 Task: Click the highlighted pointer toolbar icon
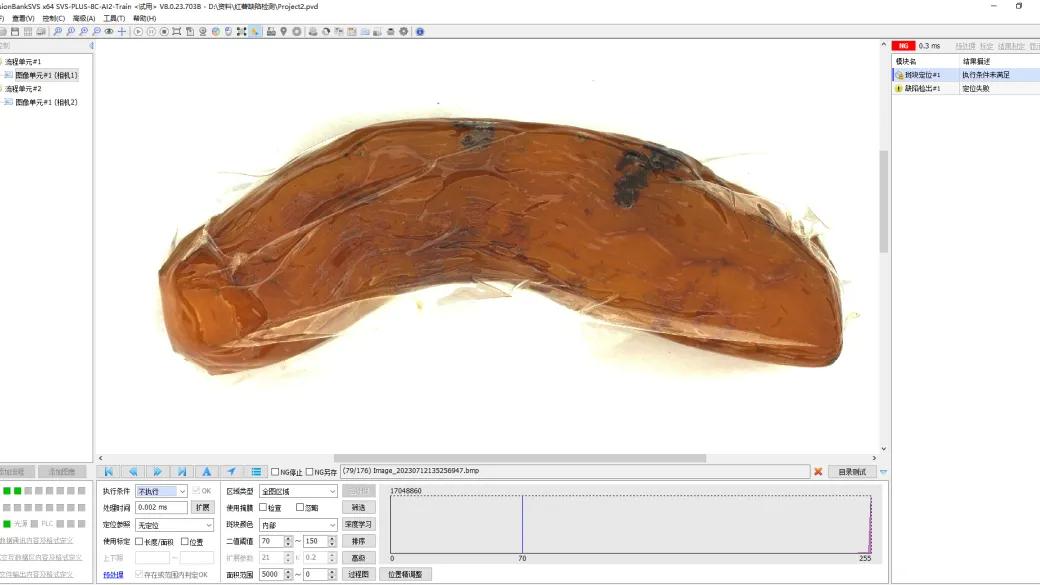255,31
